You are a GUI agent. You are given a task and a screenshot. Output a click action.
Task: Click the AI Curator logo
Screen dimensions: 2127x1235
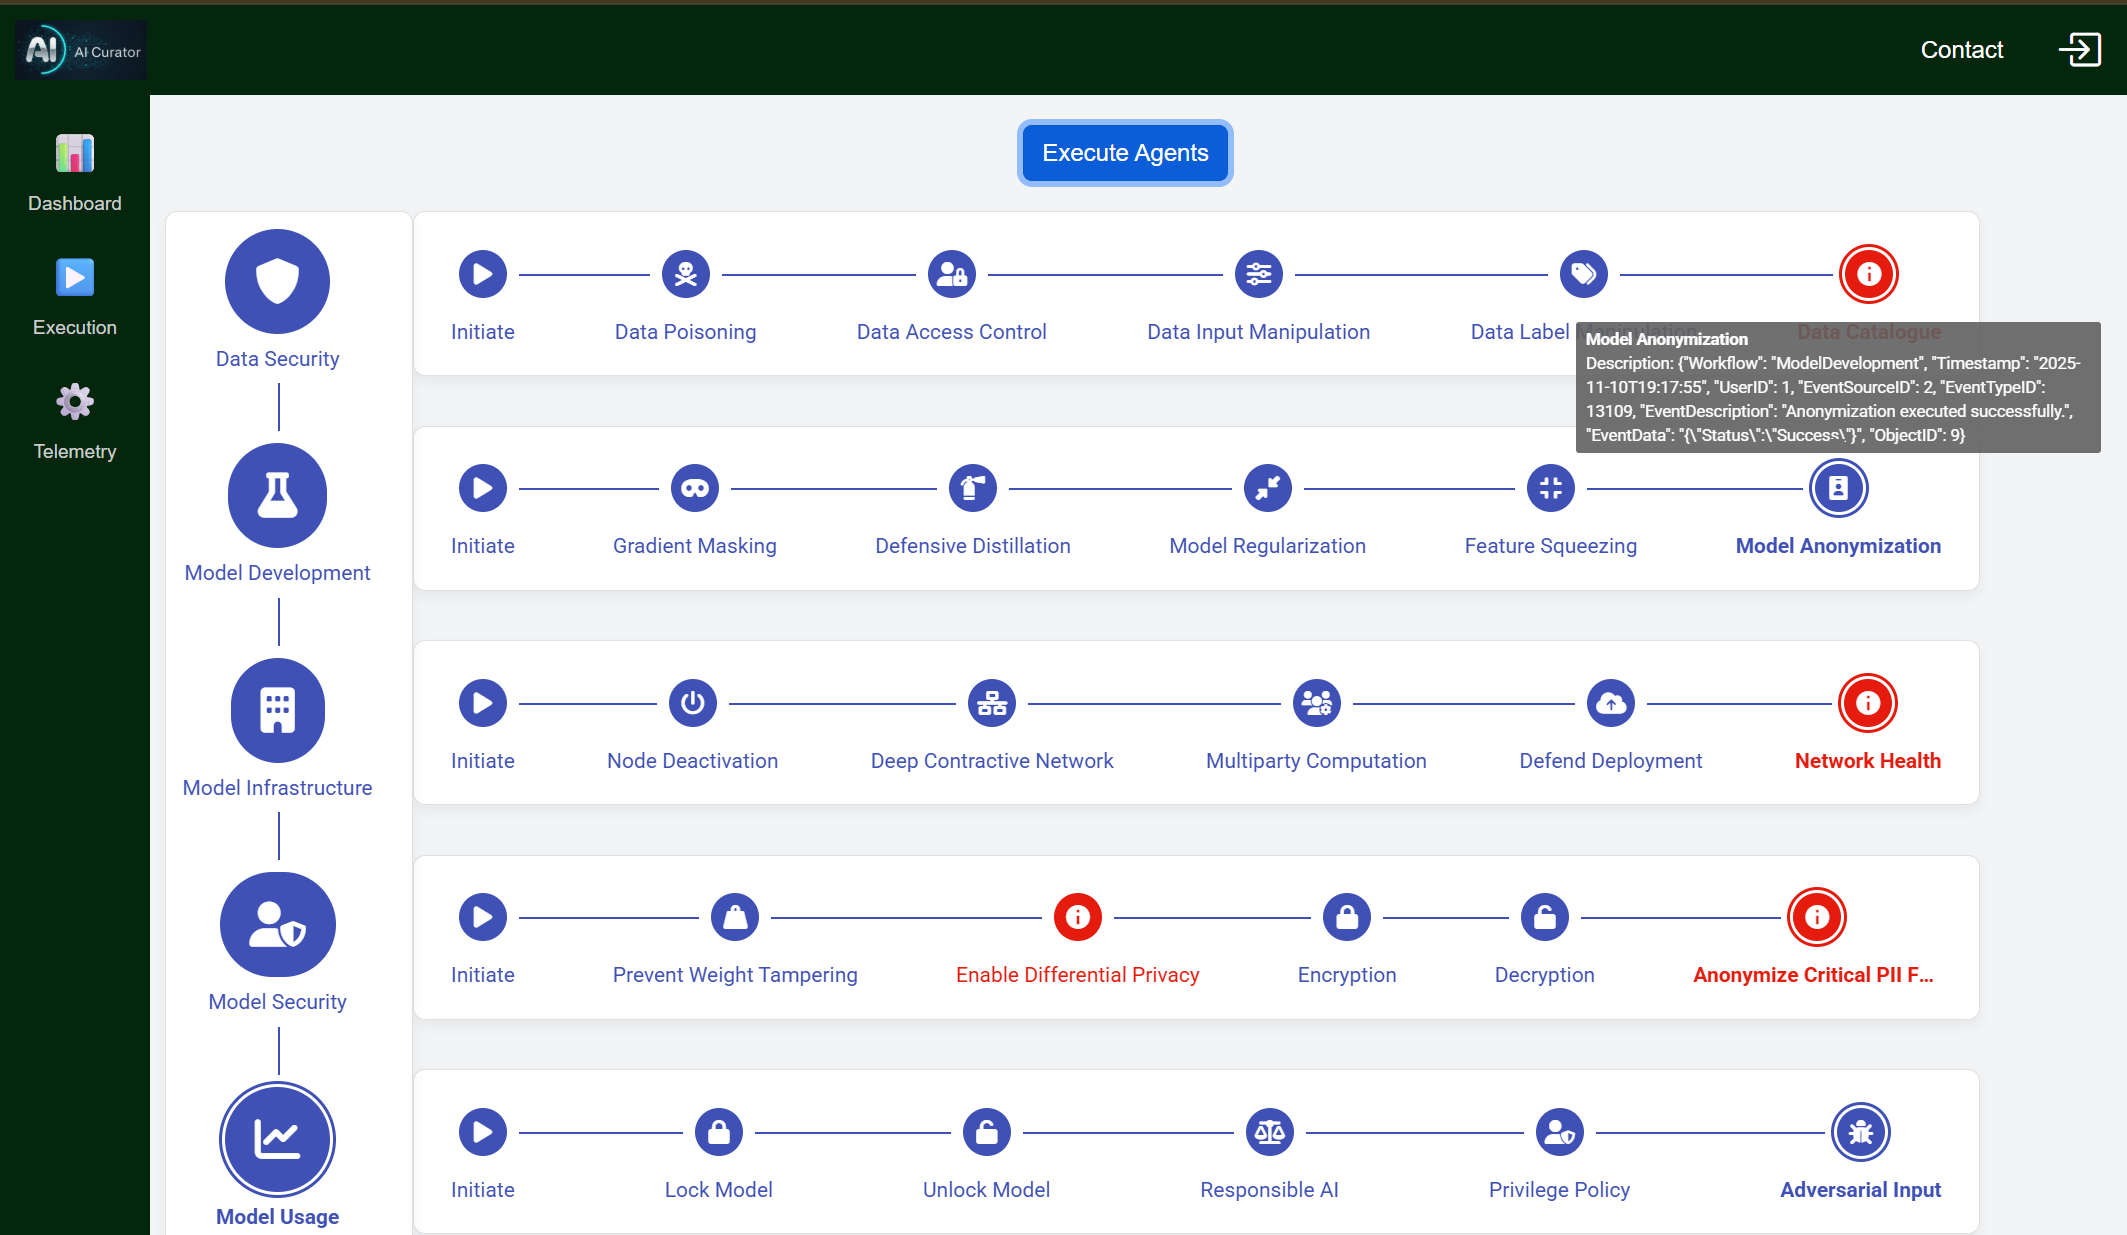(82, 50)
